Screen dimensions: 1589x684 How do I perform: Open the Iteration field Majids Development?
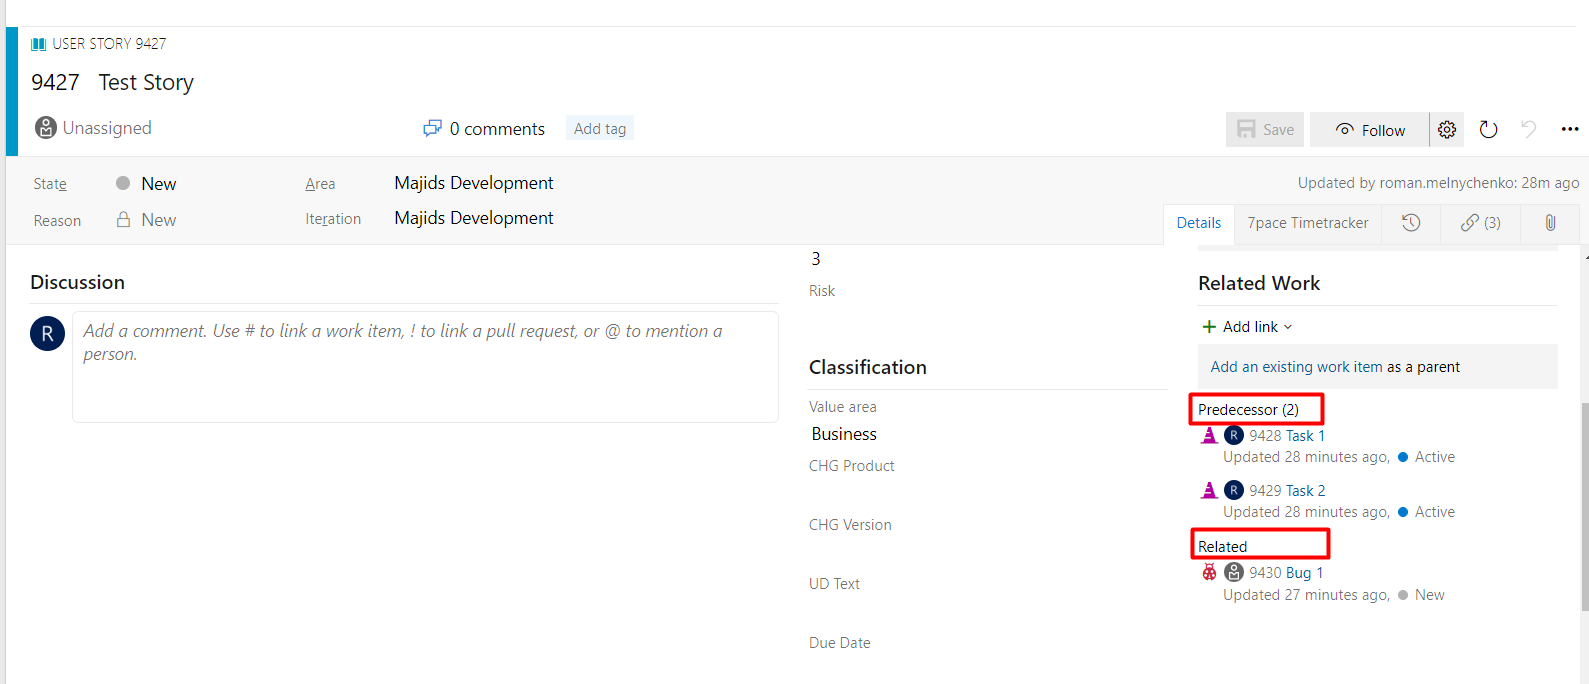pyautogui.click(x=474, y=218)
